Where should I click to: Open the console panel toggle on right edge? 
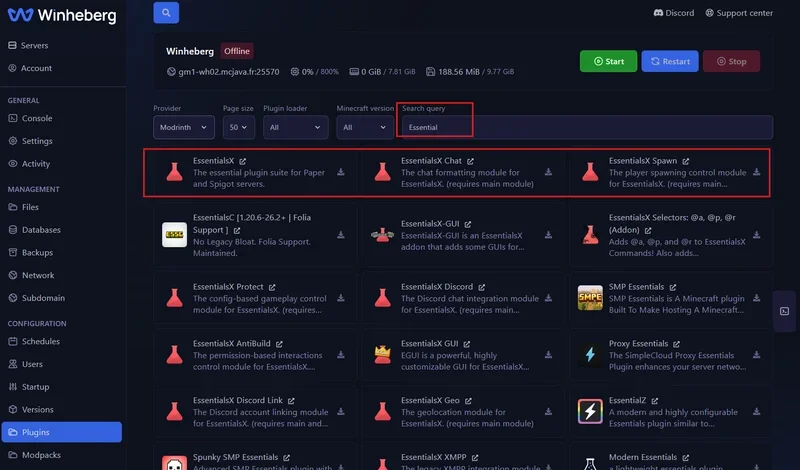pos(785,311)
